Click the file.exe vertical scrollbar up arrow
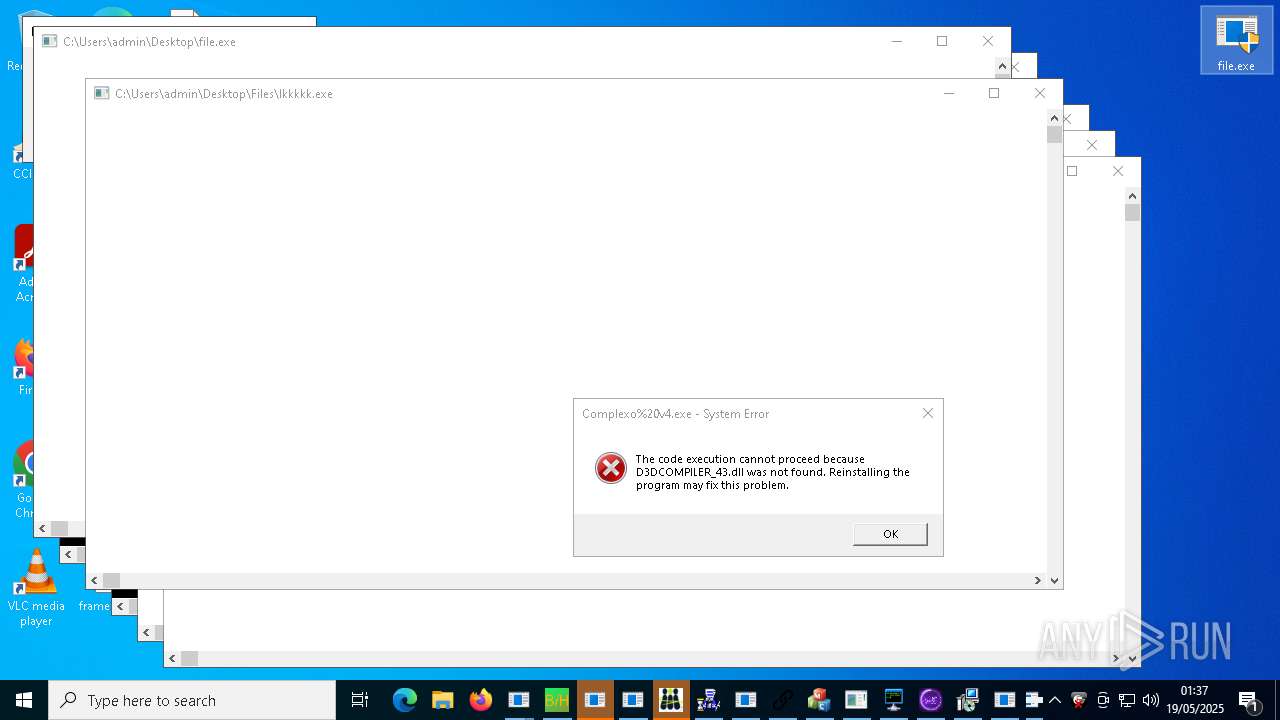Screen dimensions: 1280x720 coord(1002,66)
